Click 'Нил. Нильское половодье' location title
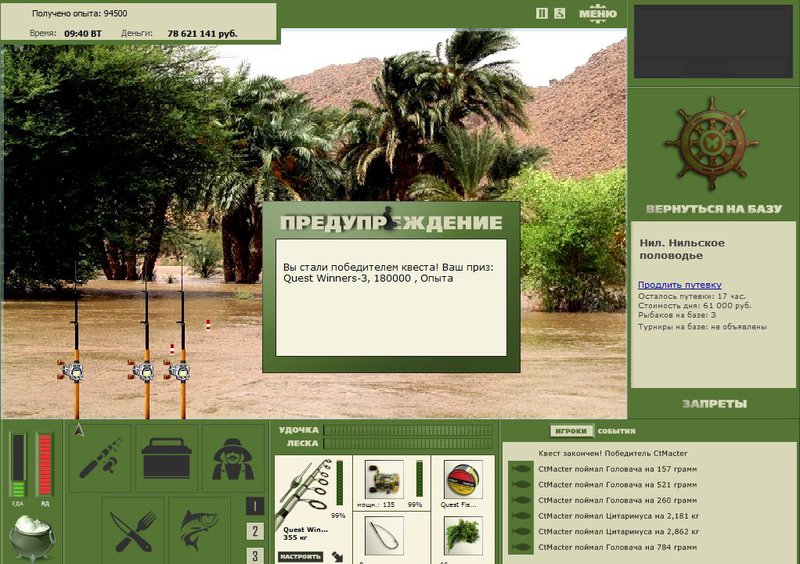The image size is (800, 564). [x=682, y=249]
